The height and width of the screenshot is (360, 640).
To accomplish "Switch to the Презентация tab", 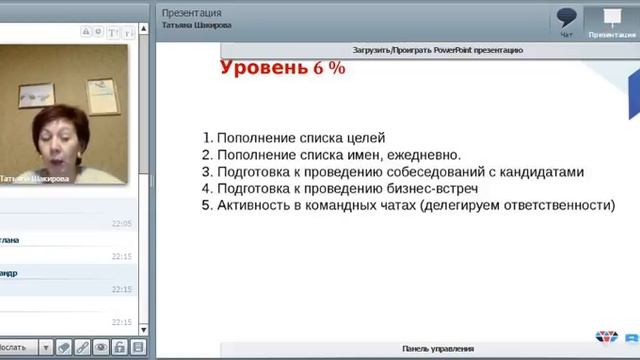I will coord(612,23).
